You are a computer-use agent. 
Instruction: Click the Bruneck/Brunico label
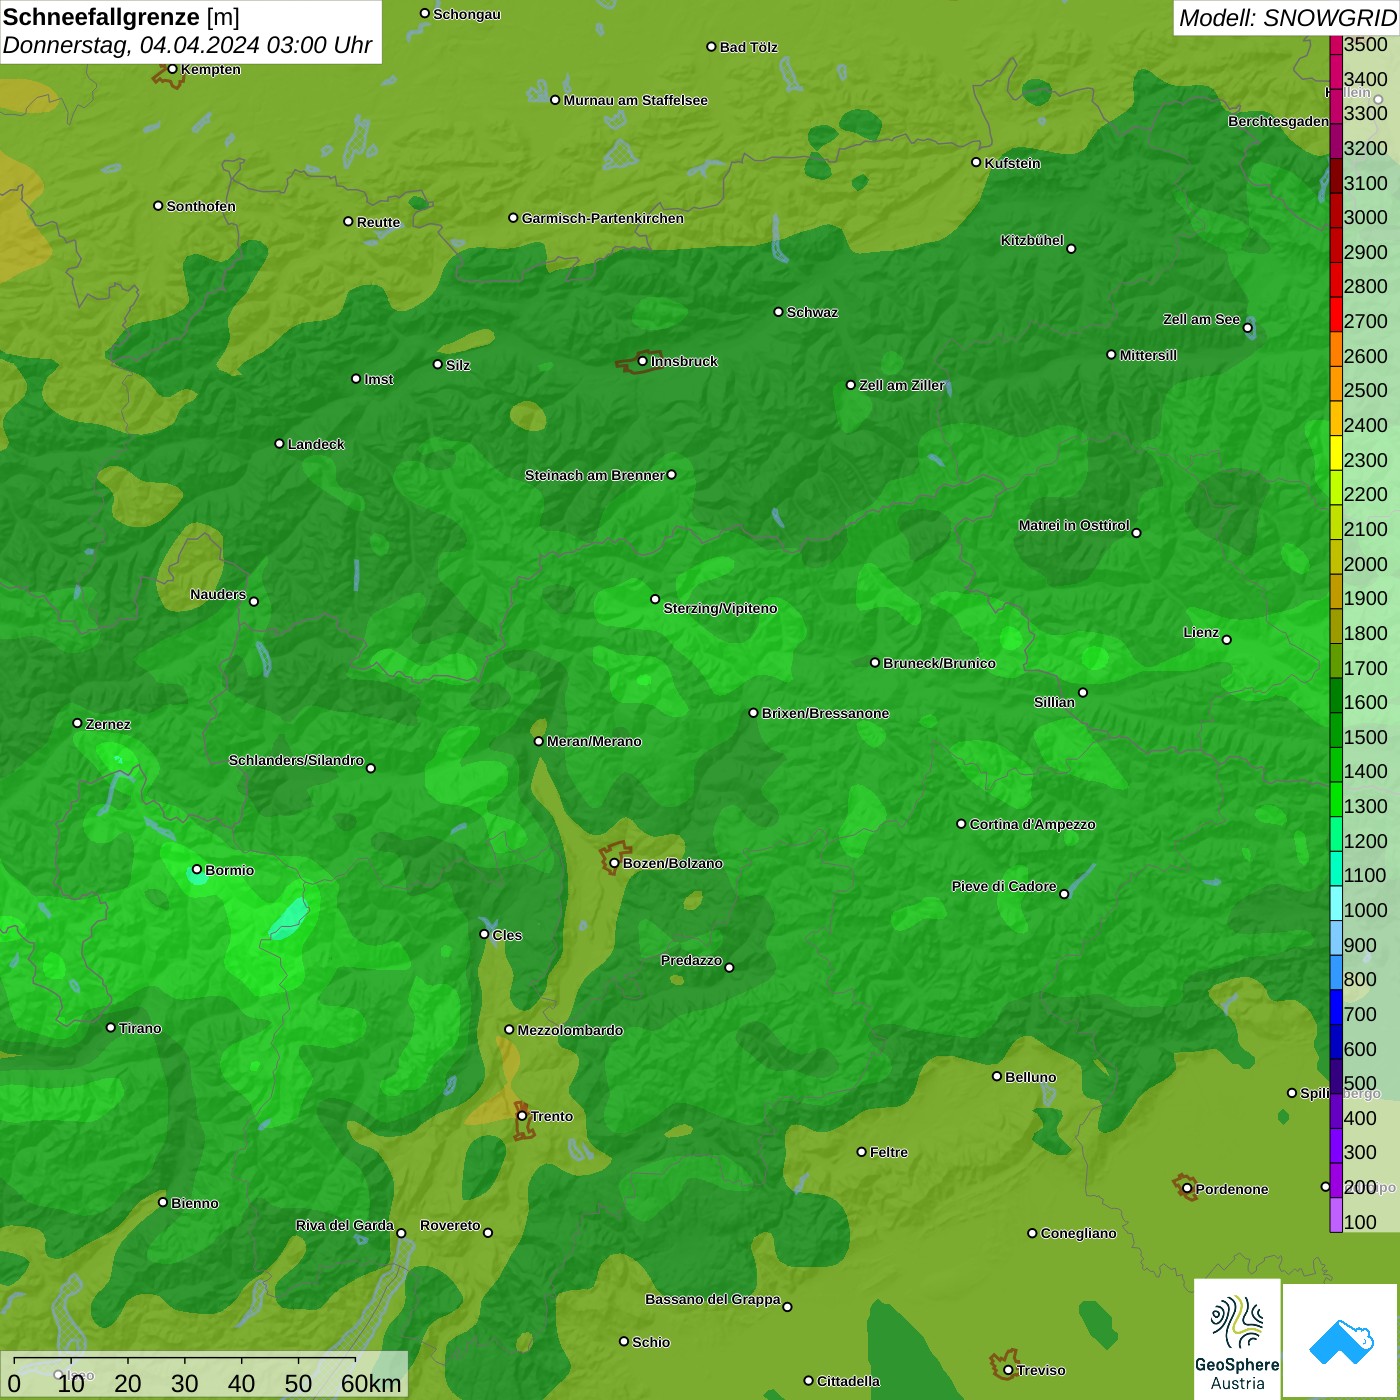click(x=939, y=663)
